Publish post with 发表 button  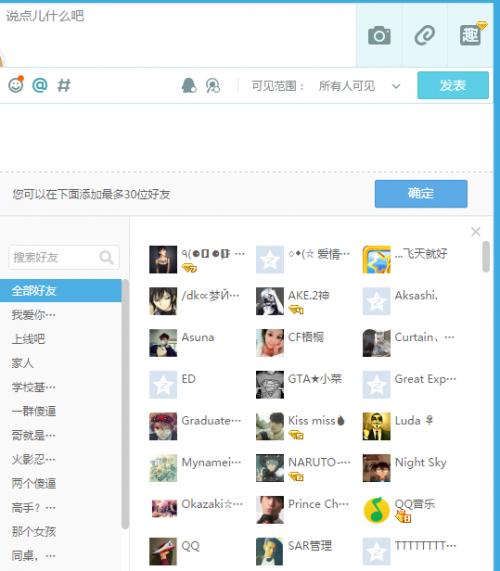click(453, 86)
